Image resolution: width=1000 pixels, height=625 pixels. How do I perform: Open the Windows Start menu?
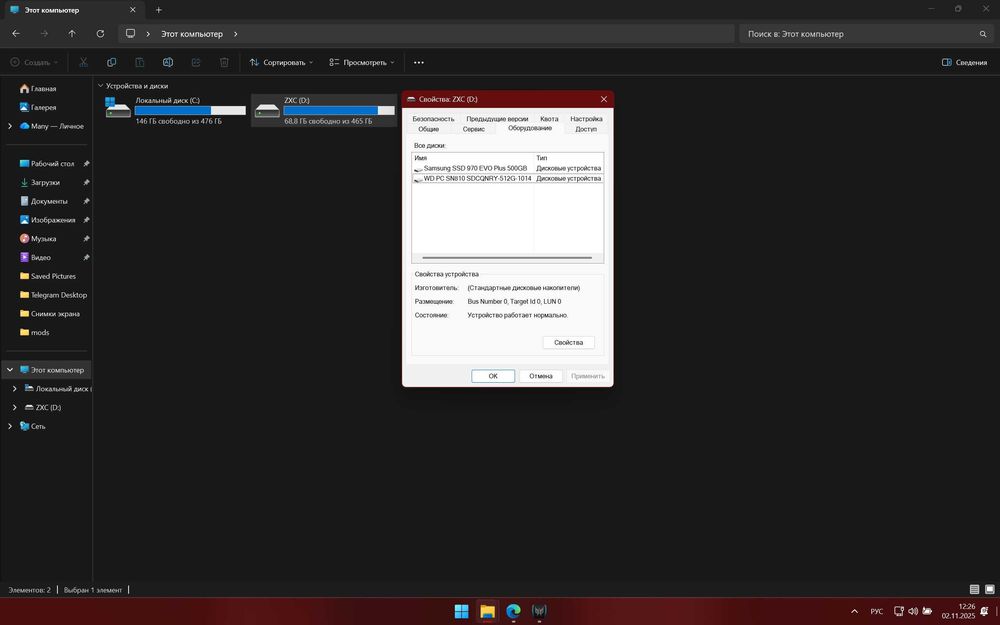(462, 612)
